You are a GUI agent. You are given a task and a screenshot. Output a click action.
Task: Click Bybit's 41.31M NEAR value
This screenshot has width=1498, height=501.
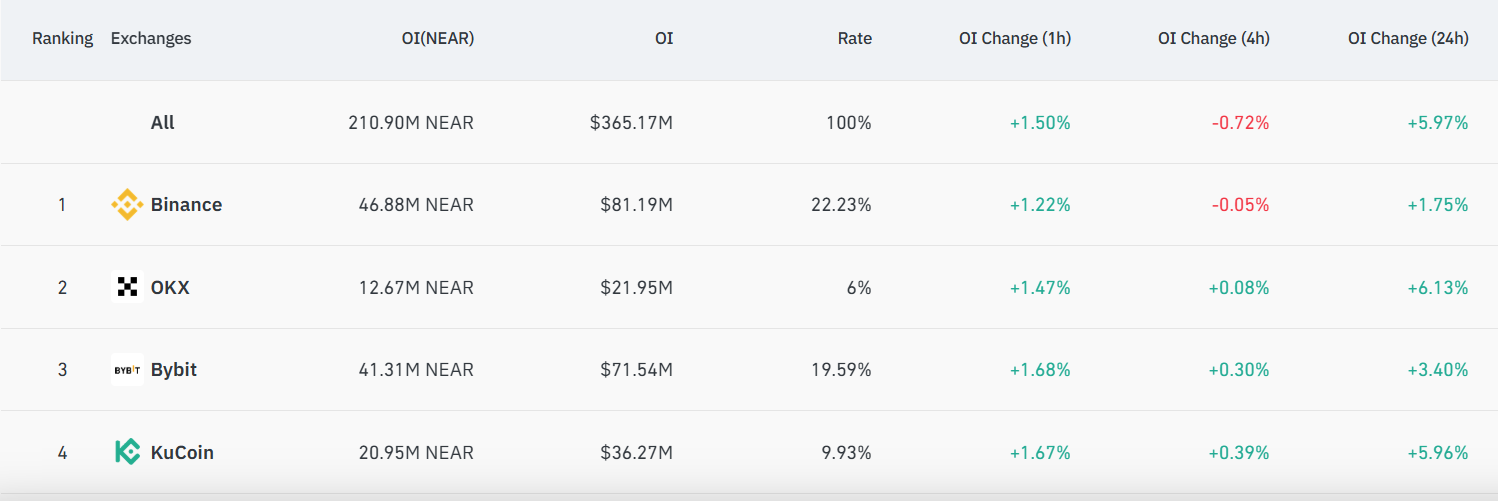(x=416, y=370)
